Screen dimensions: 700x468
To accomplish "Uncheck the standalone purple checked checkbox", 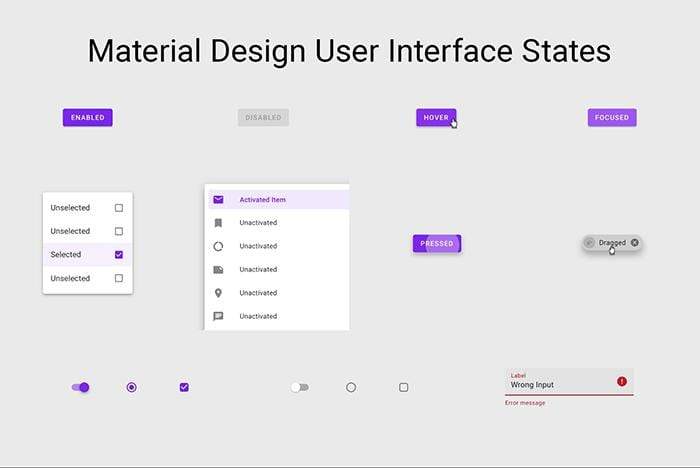I will pyautogui.click(x=184, y=387).
